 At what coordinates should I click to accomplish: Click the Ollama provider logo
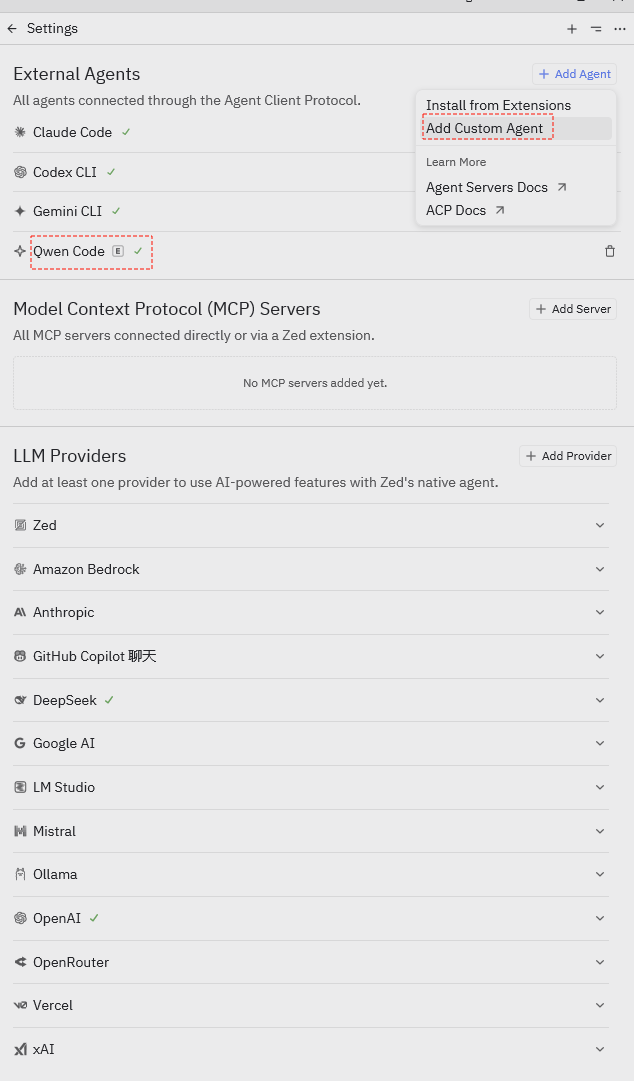point(20,875)
